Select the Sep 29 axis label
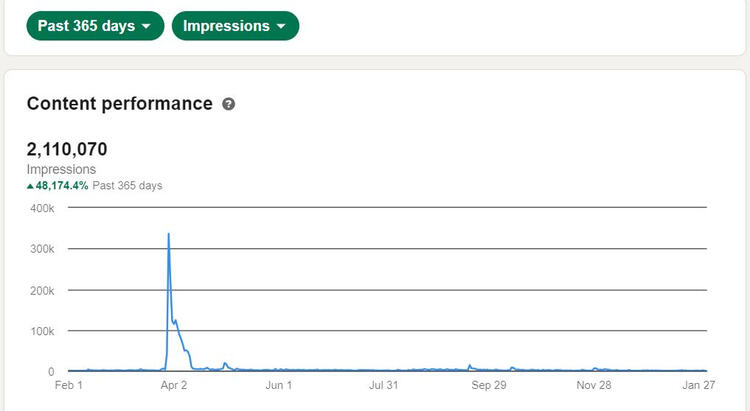 click(x=489, y=385)
